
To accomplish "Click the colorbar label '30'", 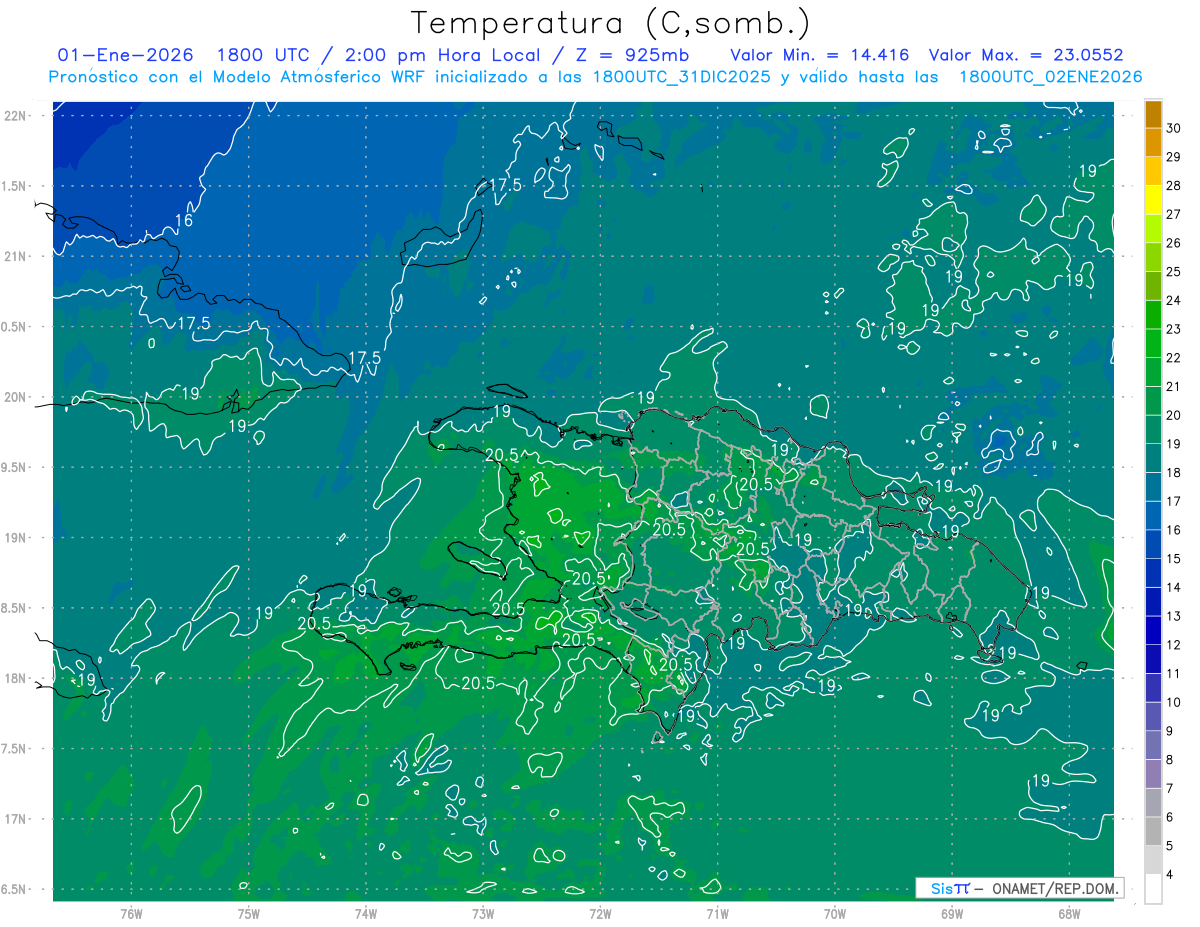I will tap(1174, 128).
